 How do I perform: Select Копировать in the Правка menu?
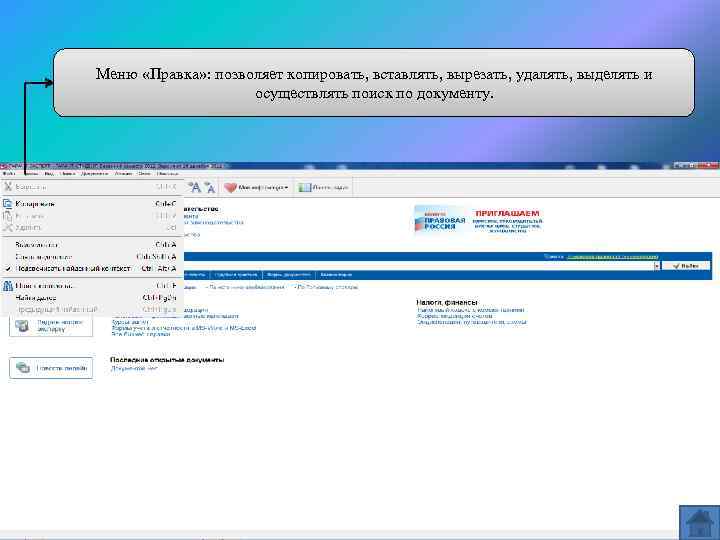[x=90, y=204]
